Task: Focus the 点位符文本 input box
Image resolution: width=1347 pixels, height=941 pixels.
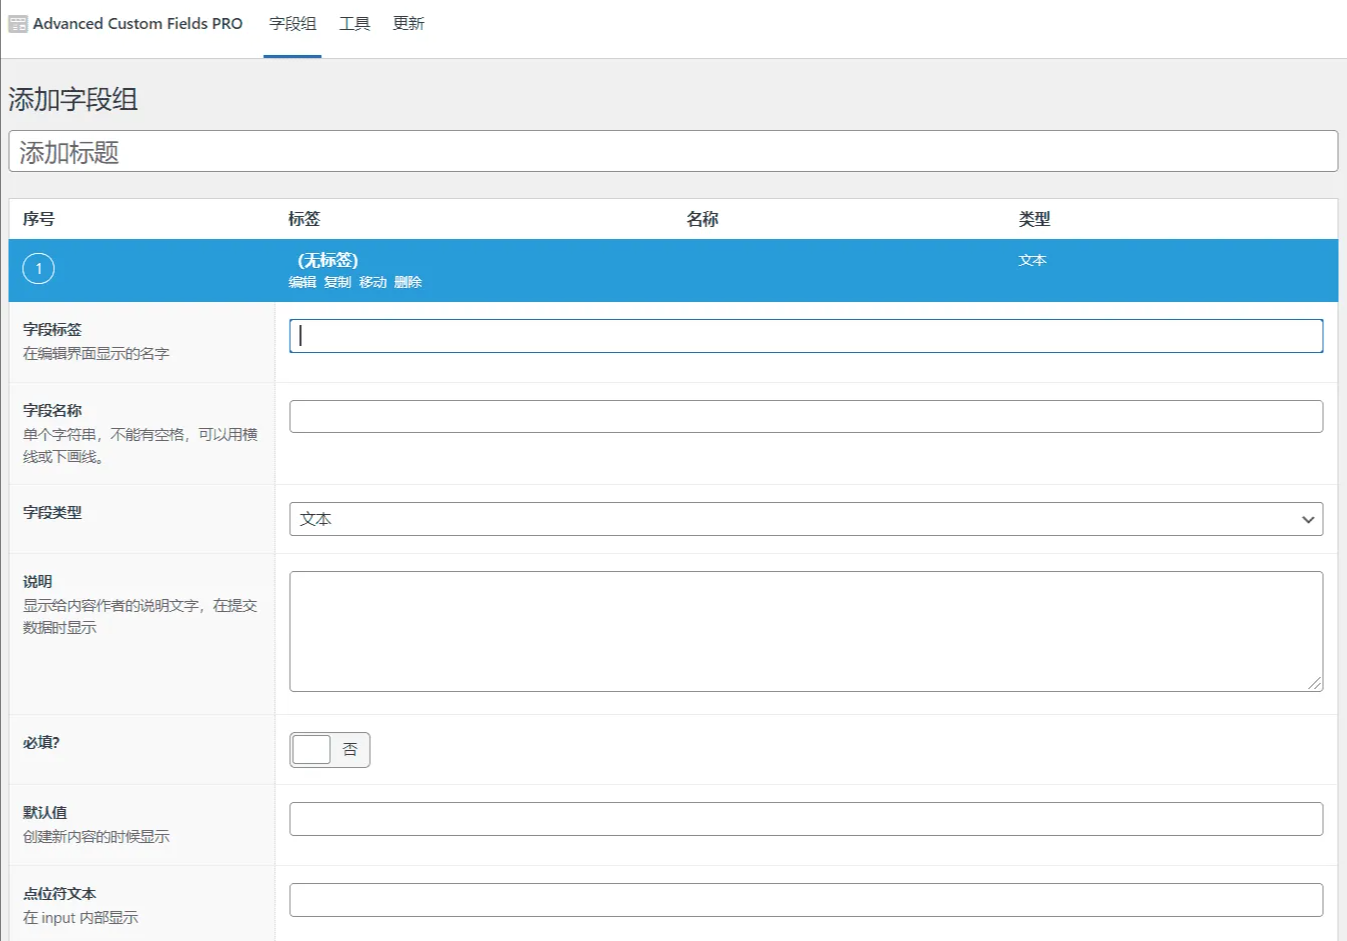Action: click(x=806, y=900)
